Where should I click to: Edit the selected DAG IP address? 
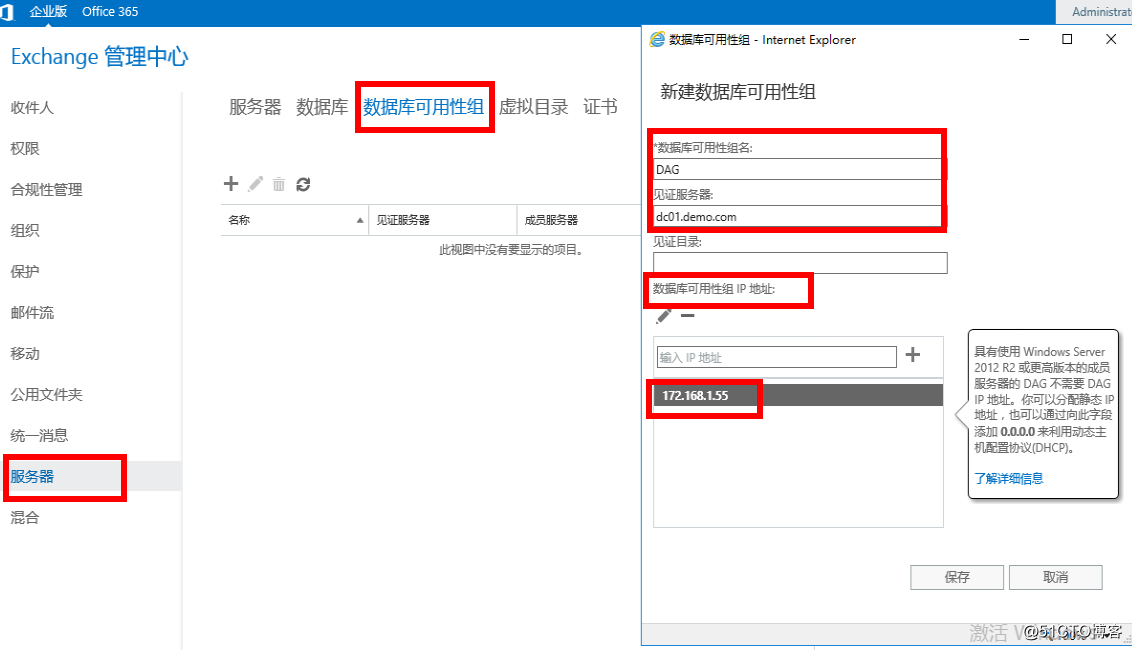click(663, 316)
